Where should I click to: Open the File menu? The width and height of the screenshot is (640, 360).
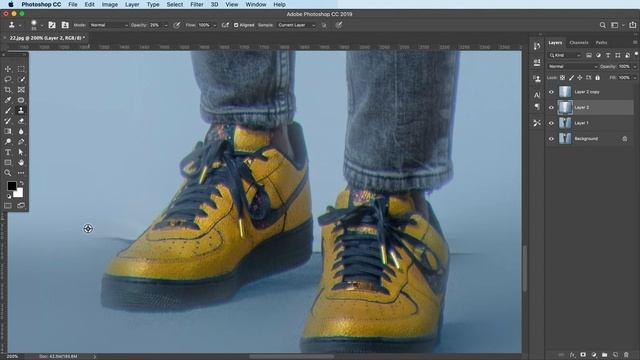[73, 4]
